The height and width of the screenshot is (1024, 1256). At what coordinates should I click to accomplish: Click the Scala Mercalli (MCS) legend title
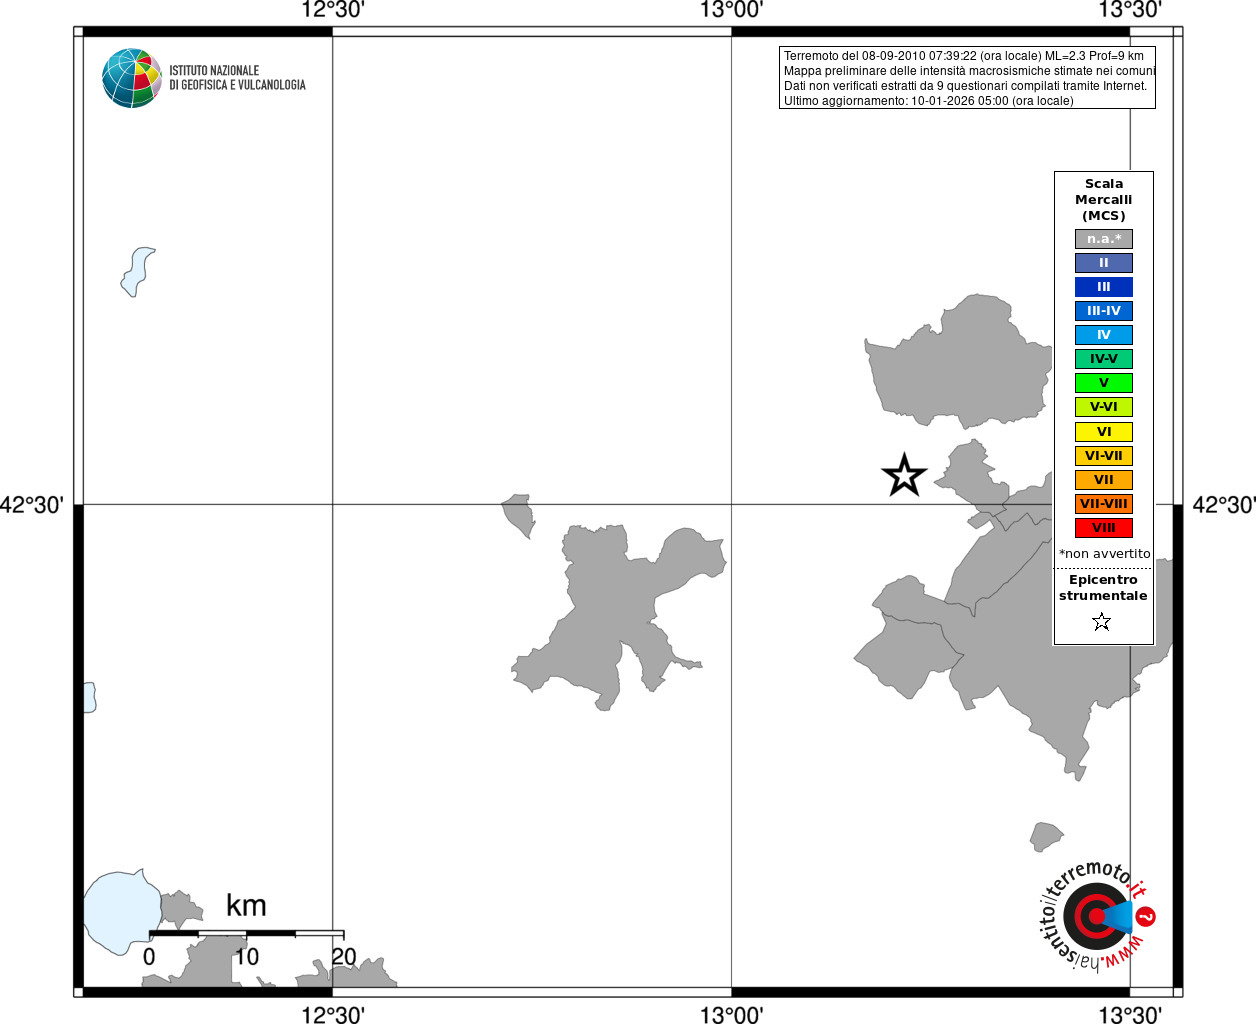[1104, 200]
